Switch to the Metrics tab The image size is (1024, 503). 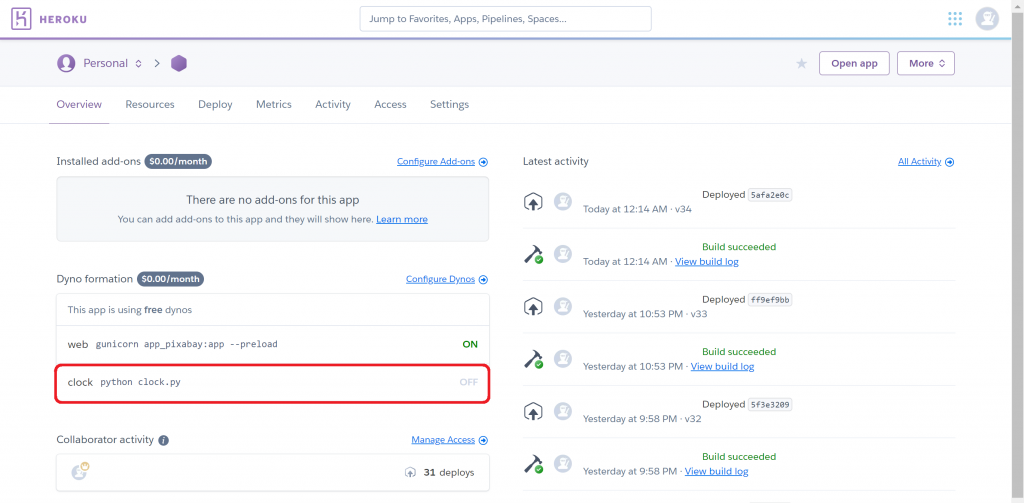274,105
